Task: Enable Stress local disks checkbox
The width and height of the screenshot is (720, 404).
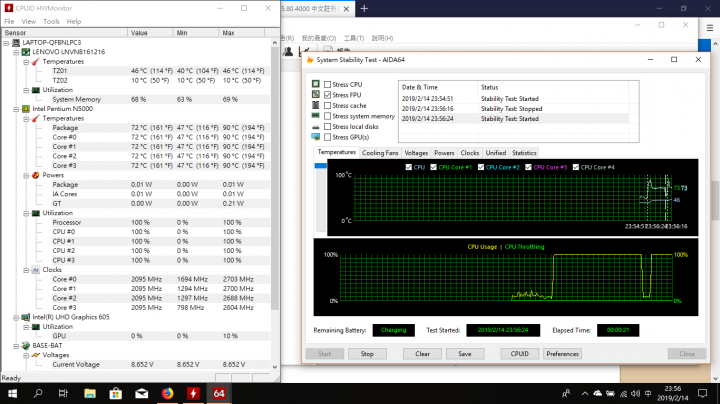Action: pyautogui.click(x=327, y=127)
